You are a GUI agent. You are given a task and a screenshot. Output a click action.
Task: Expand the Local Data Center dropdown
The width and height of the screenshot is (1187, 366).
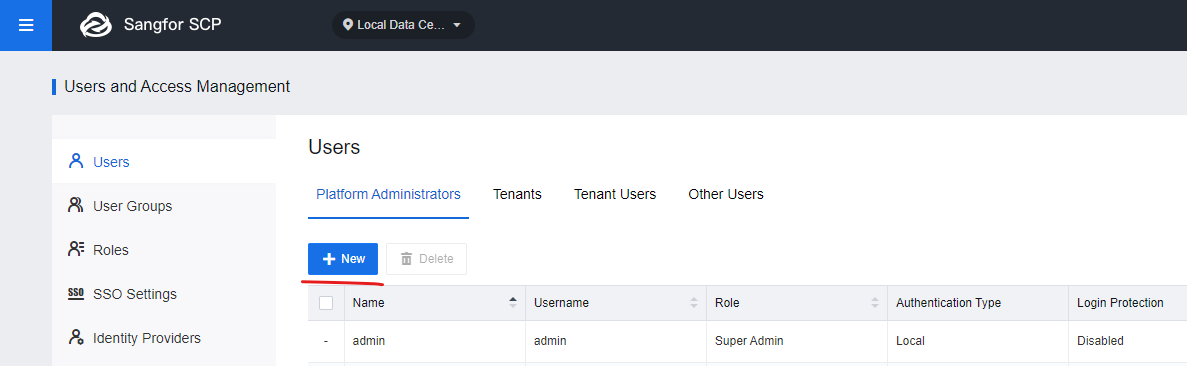(403, 25)
